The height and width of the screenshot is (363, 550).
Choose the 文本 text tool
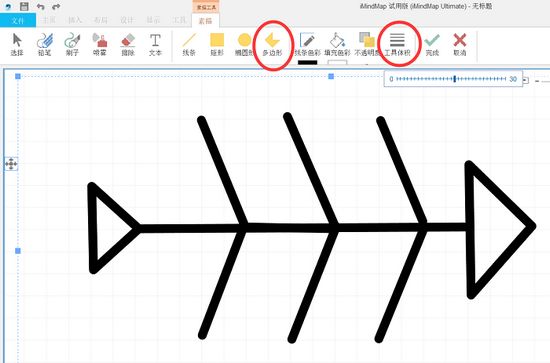point(155,44)
